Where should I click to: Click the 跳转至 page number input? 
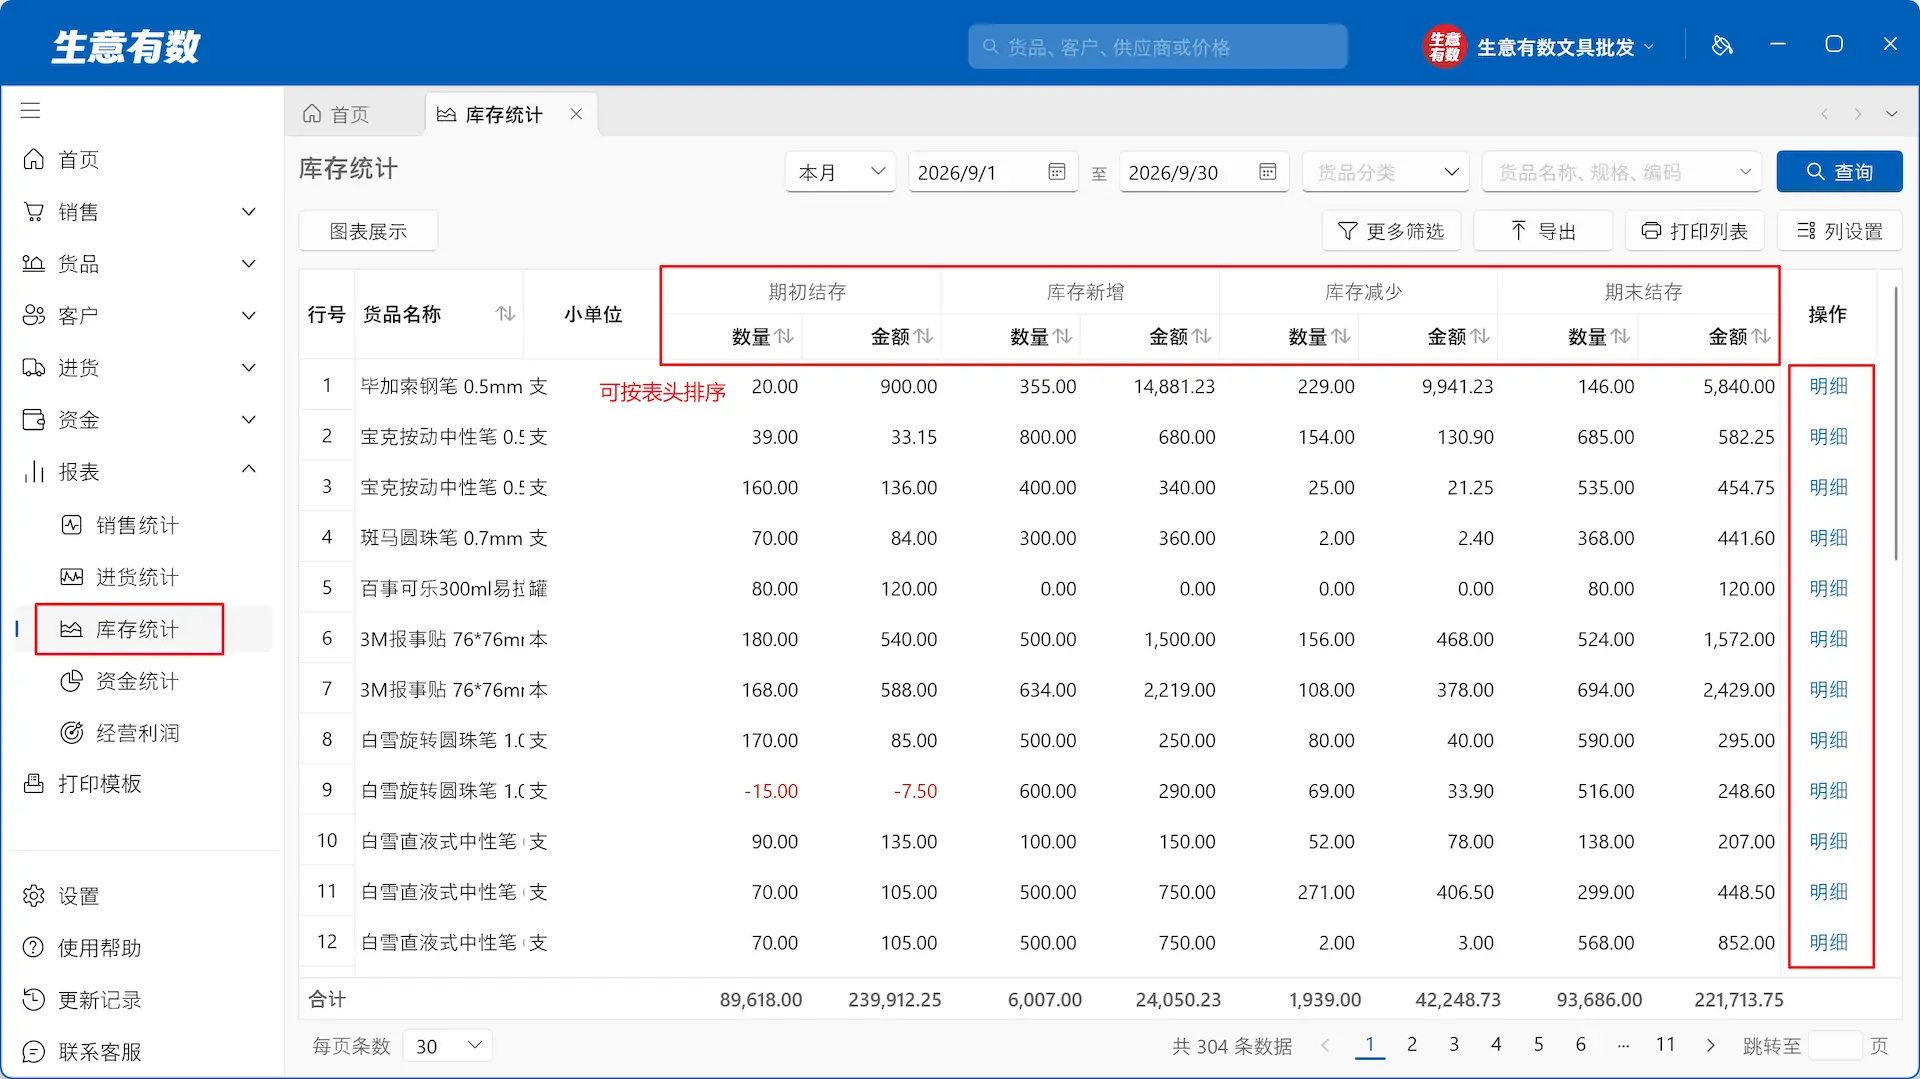pos(1835,1046)
